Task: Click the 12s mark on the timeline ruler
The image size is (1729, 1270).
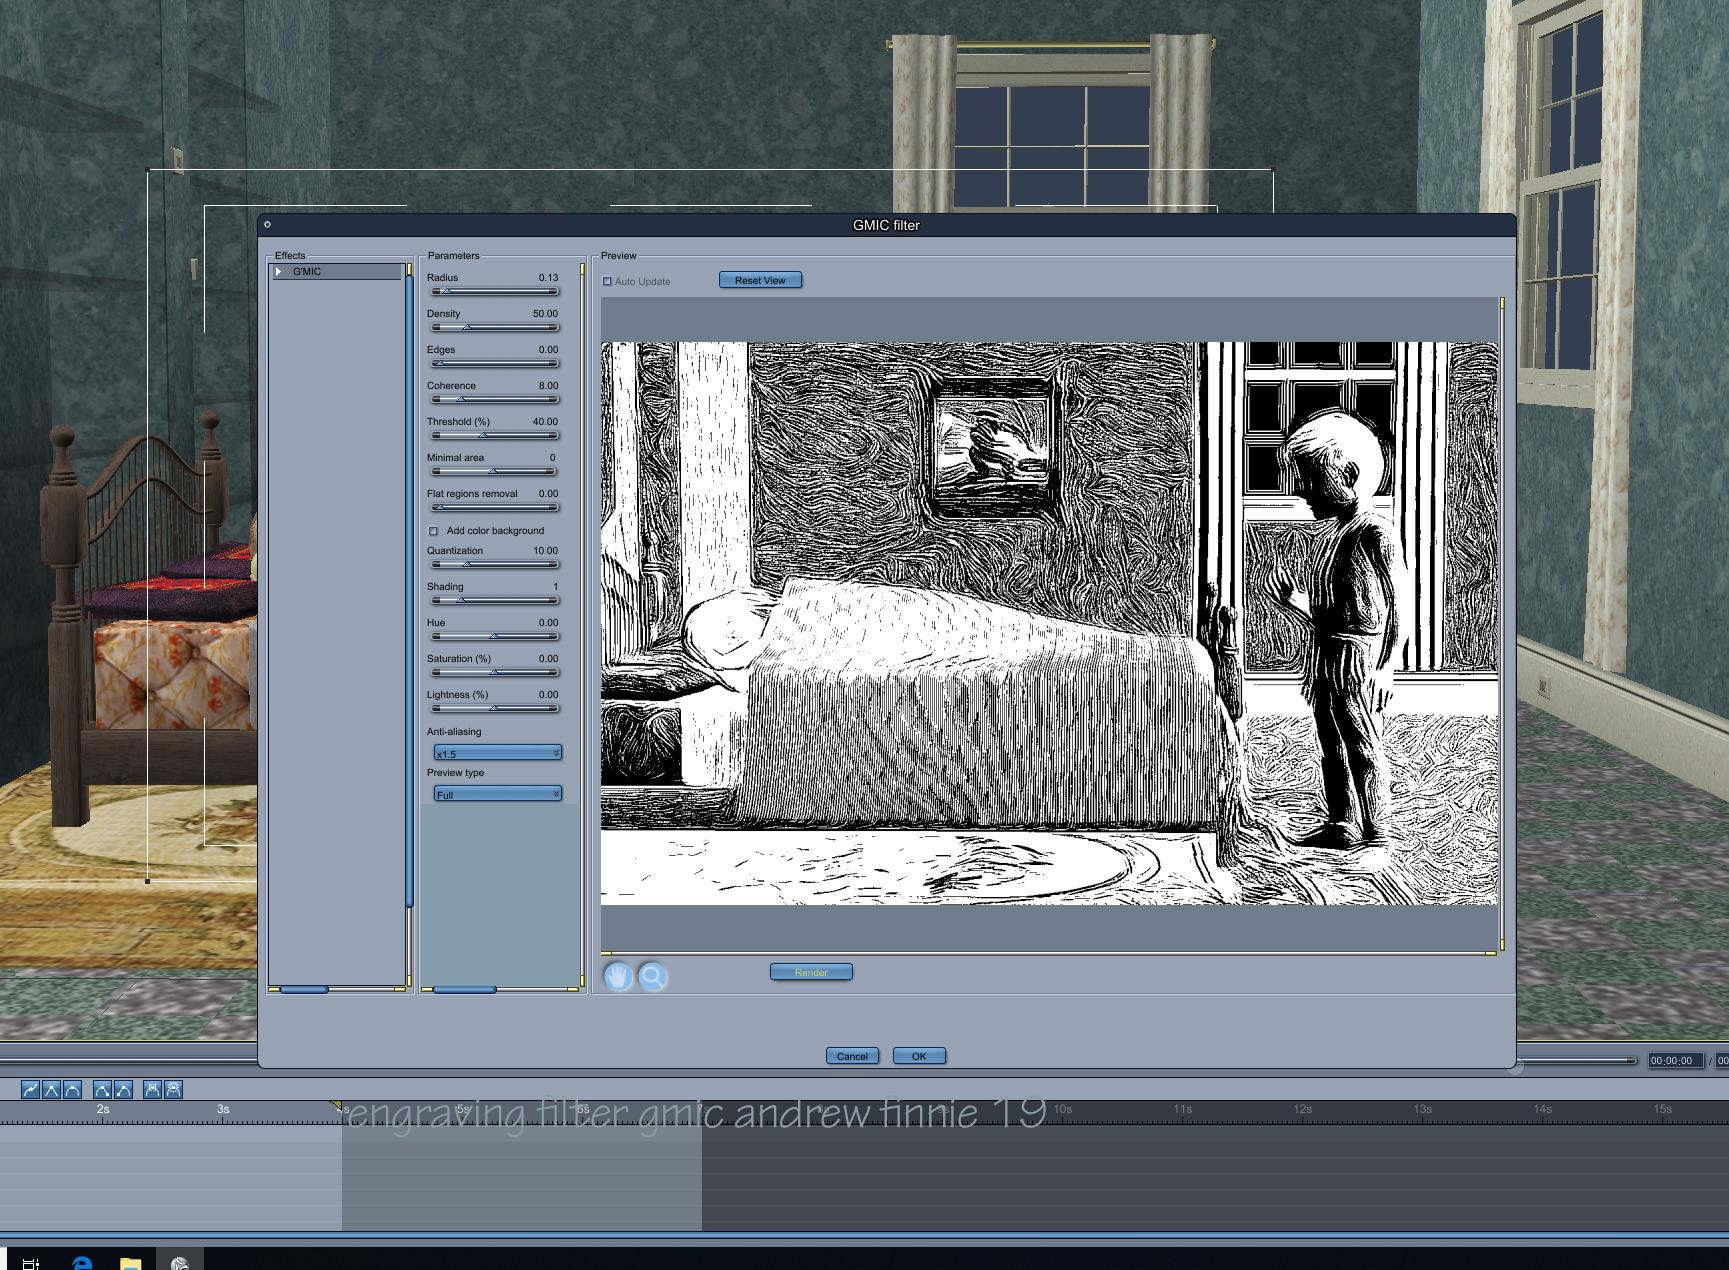Action: point(1302,1108)
